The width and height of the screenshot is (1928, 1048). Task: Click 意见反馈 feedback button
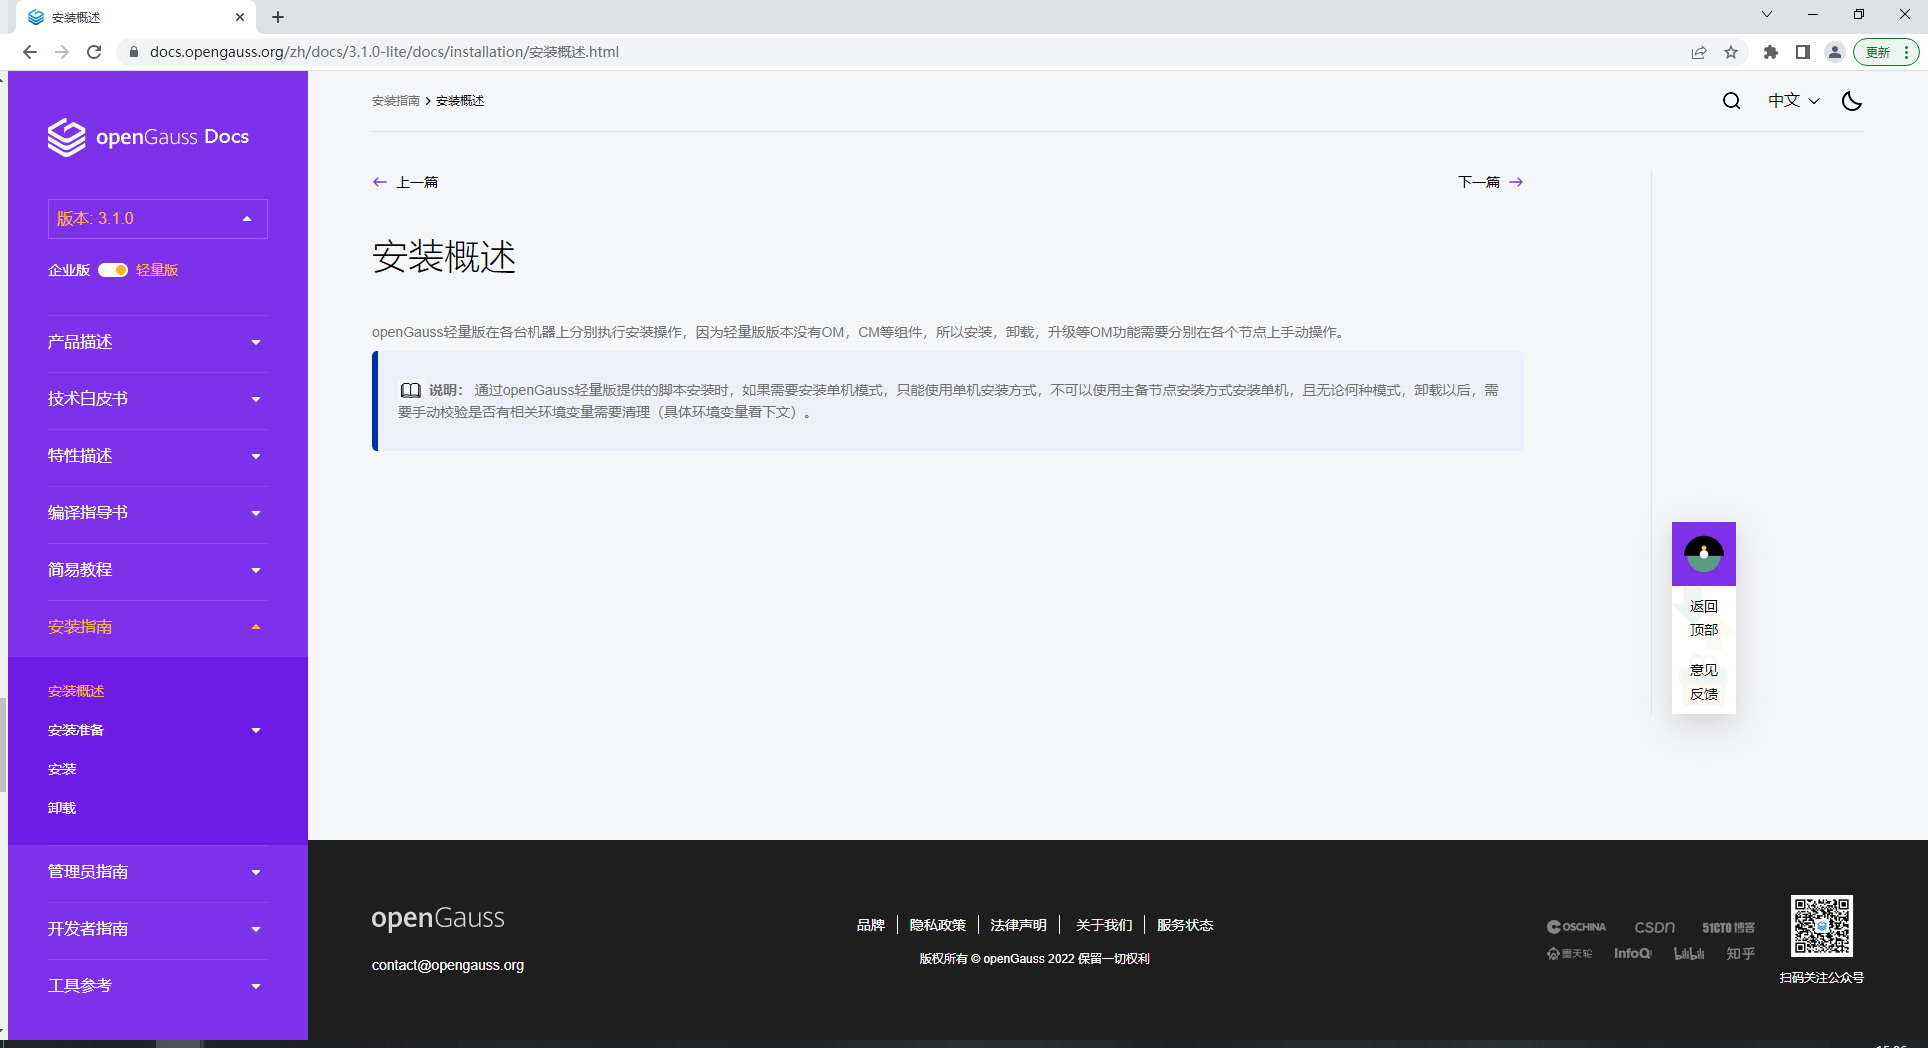click(1704, 682)
